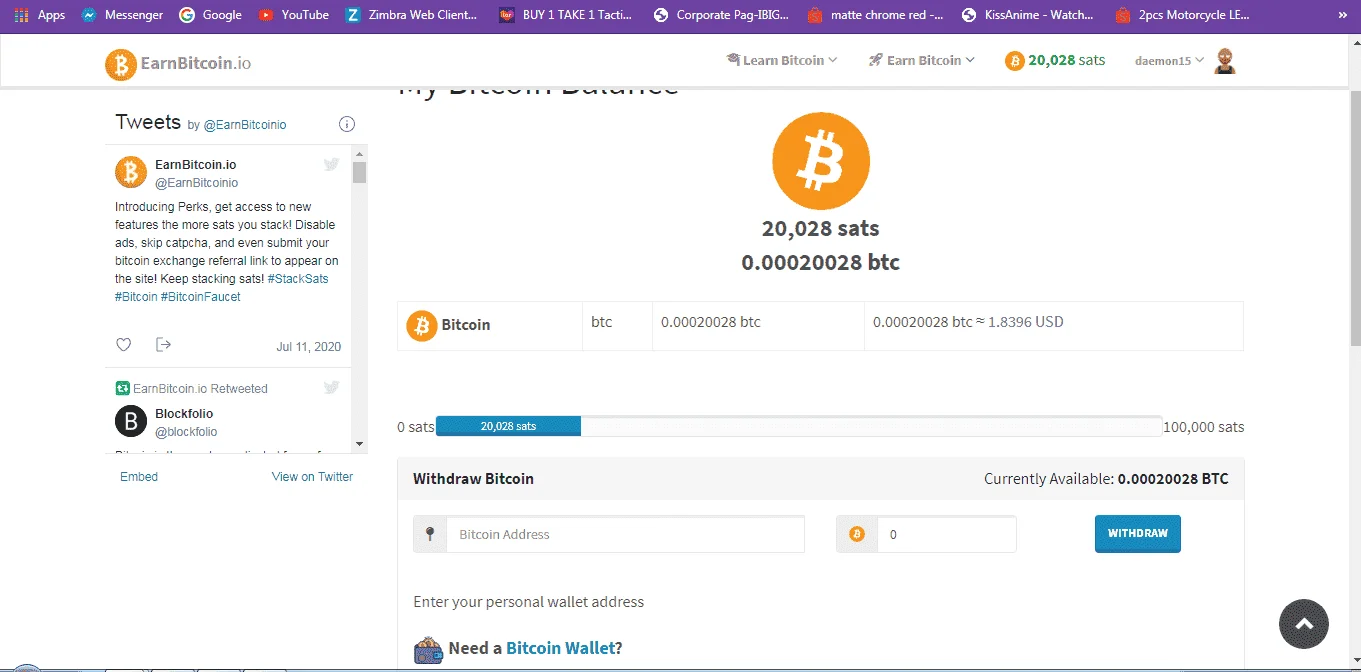The width and height of the screenshot is (1361, 672).
Task: Open the Tweets widget info icon
Action: pos(347,124)
